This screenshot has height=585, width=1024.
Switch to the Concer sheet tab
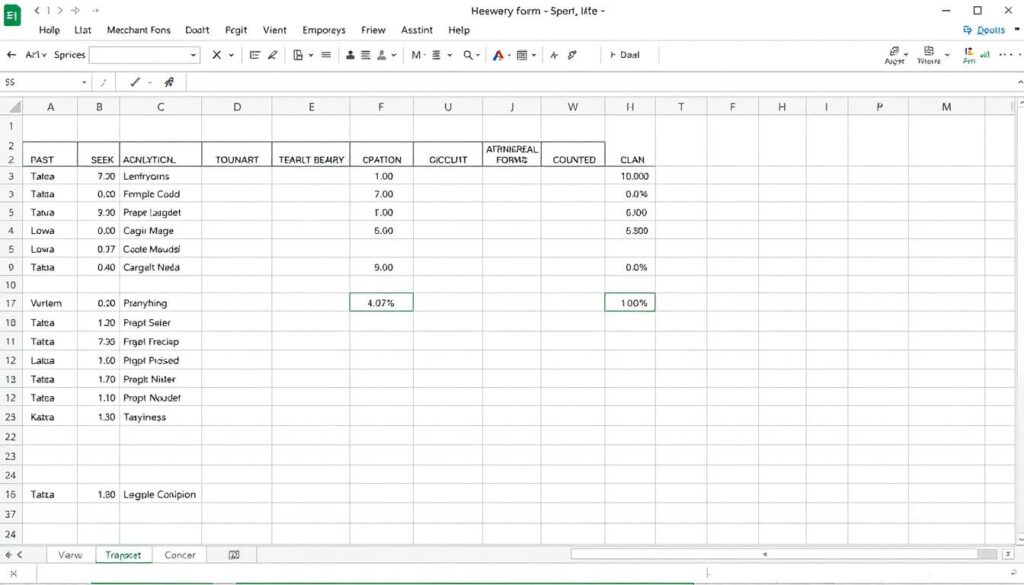[180, 554]
